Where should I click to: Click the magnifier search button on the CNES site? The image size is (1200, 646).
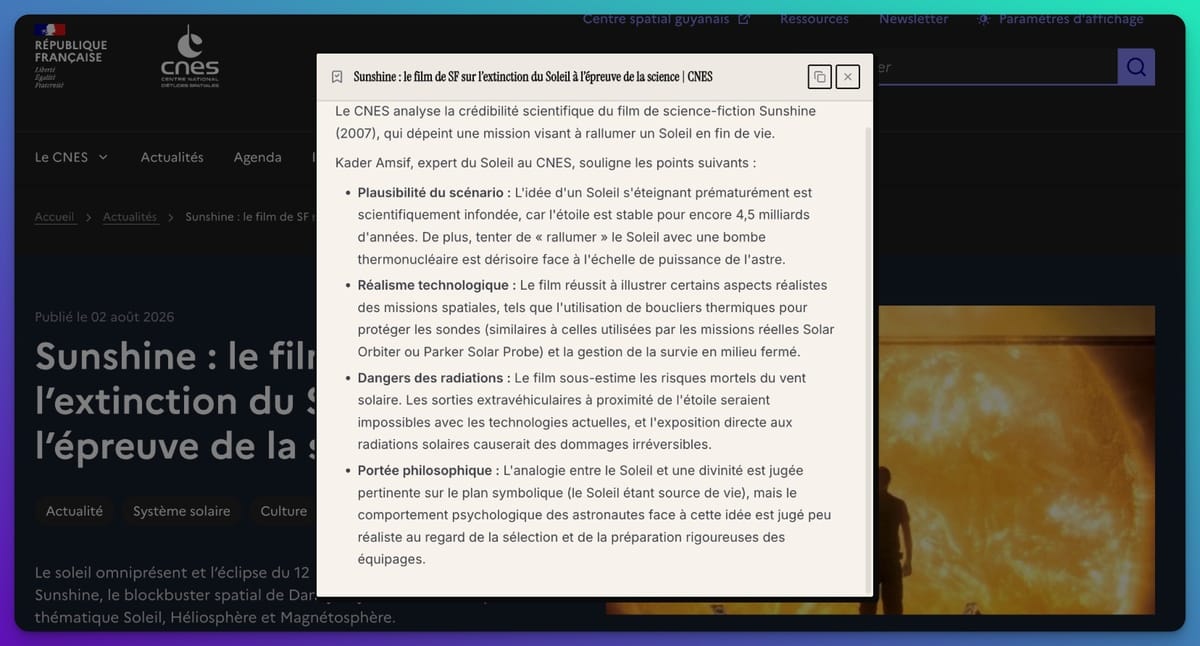[x=1136, y=67]
